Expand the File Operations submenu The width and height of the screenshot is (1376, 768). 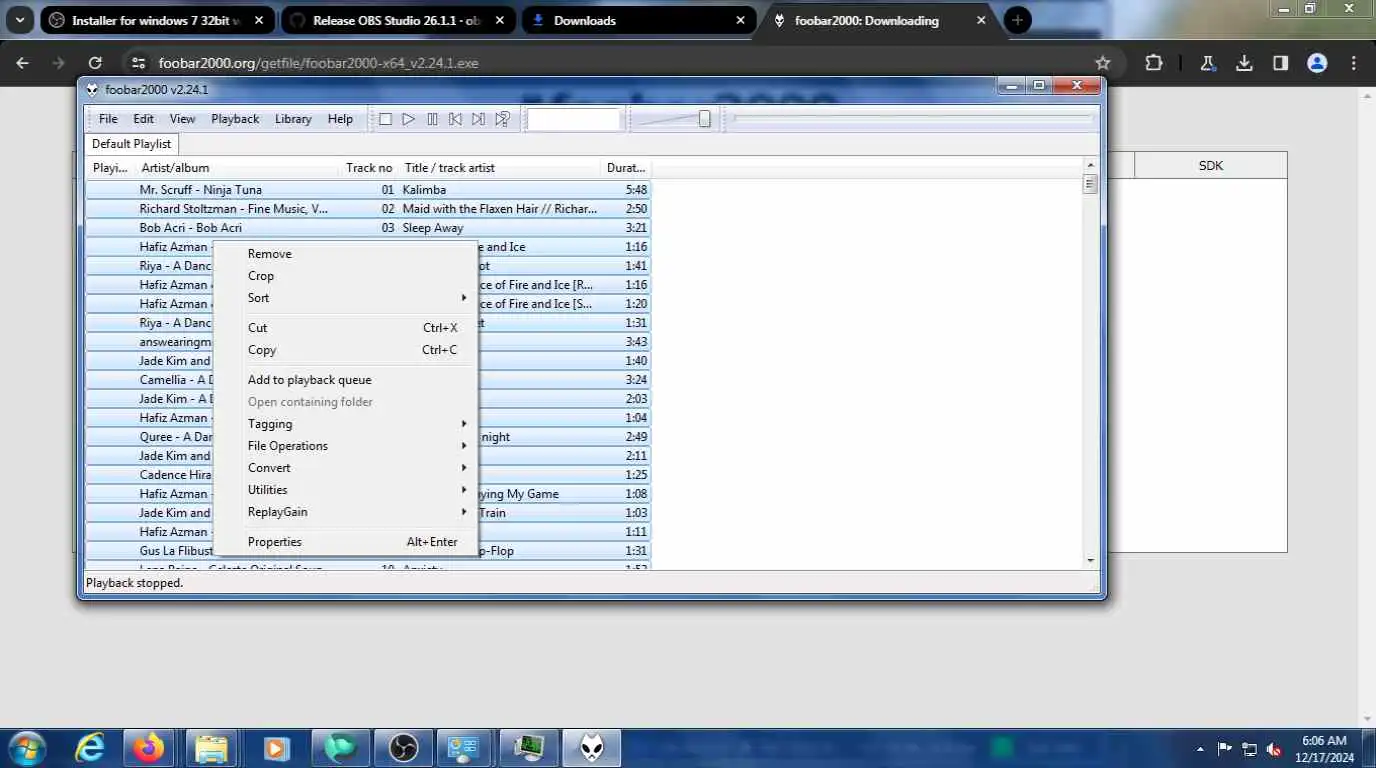coord(346,446)
